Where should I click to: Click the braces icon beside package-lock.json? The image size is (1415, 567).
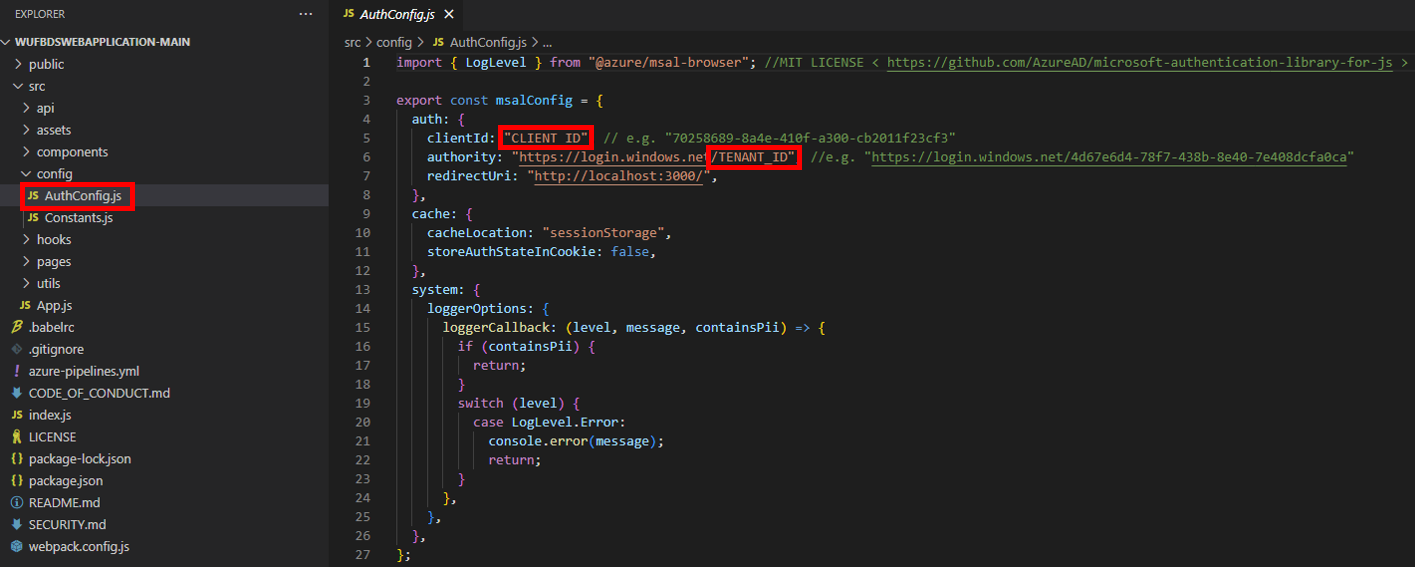tap(17, 459)
